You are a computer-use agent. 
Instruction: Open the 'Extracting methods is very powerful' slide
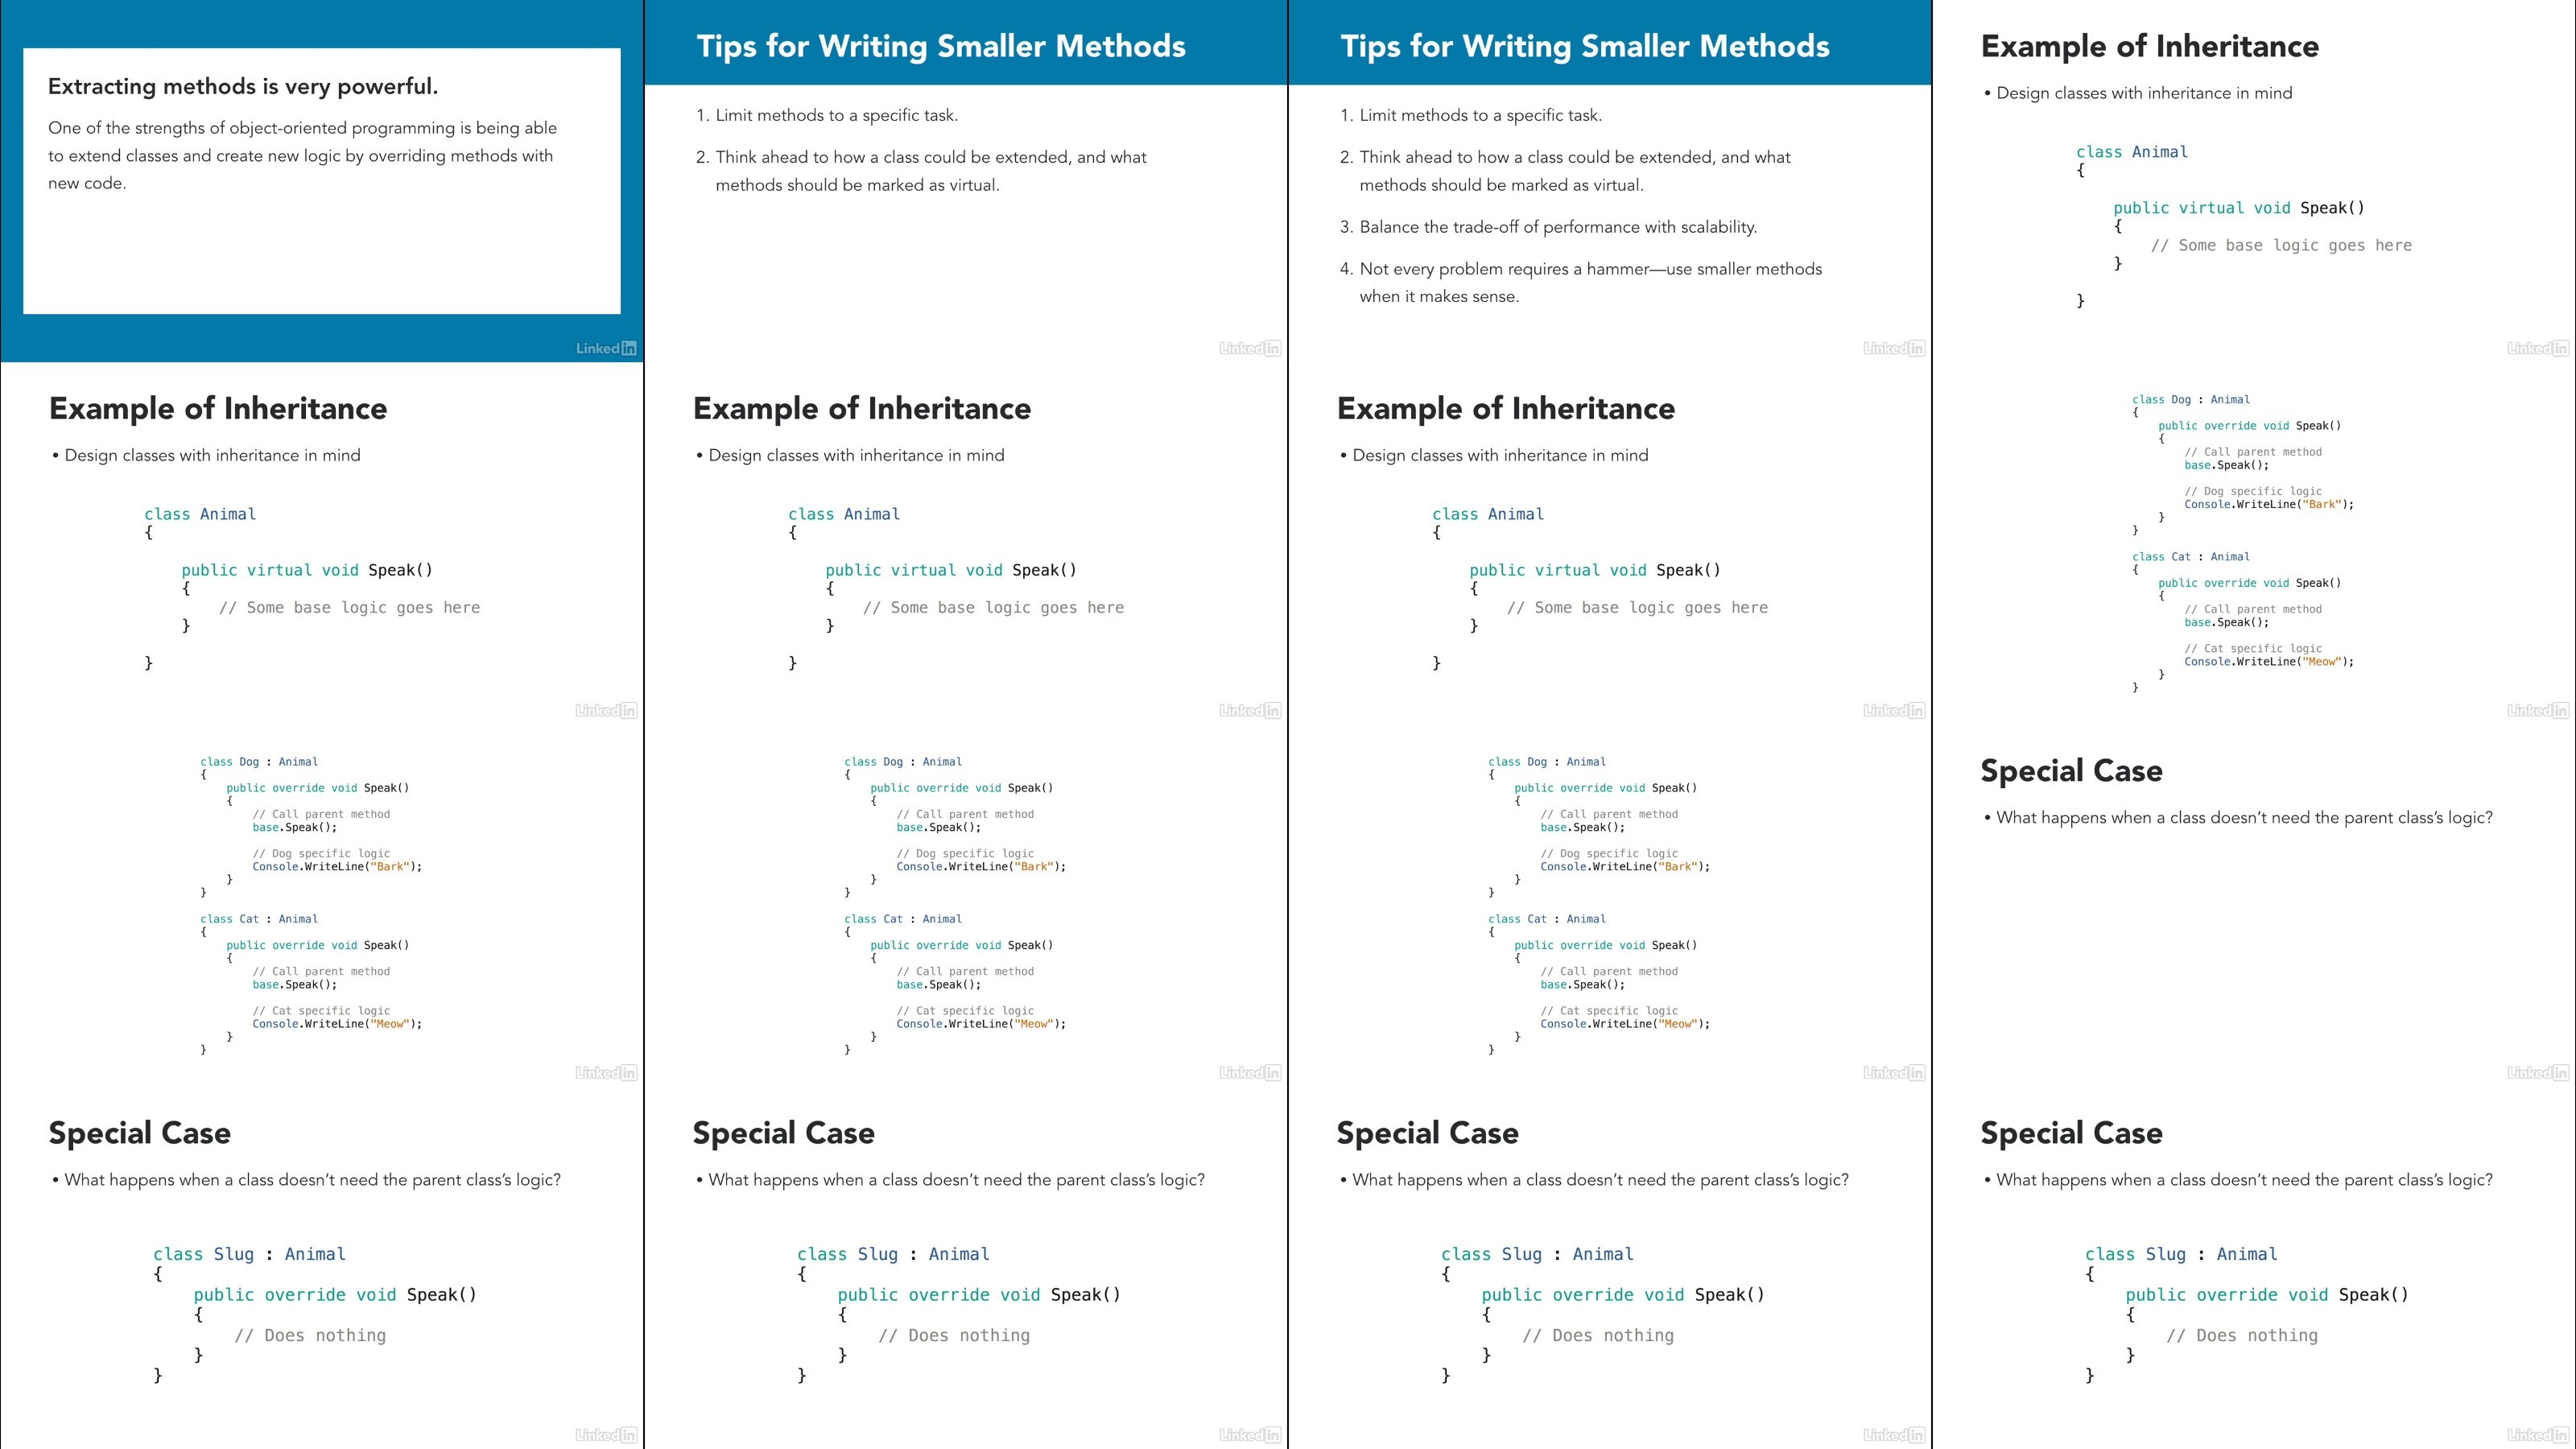click(322, 181)
